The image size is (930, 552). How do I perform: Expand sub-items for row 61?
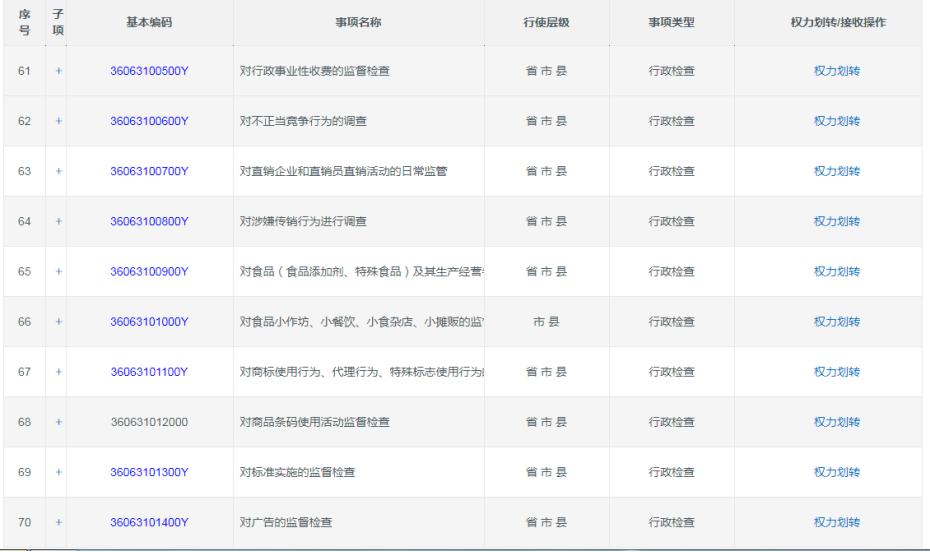[58, 71]
